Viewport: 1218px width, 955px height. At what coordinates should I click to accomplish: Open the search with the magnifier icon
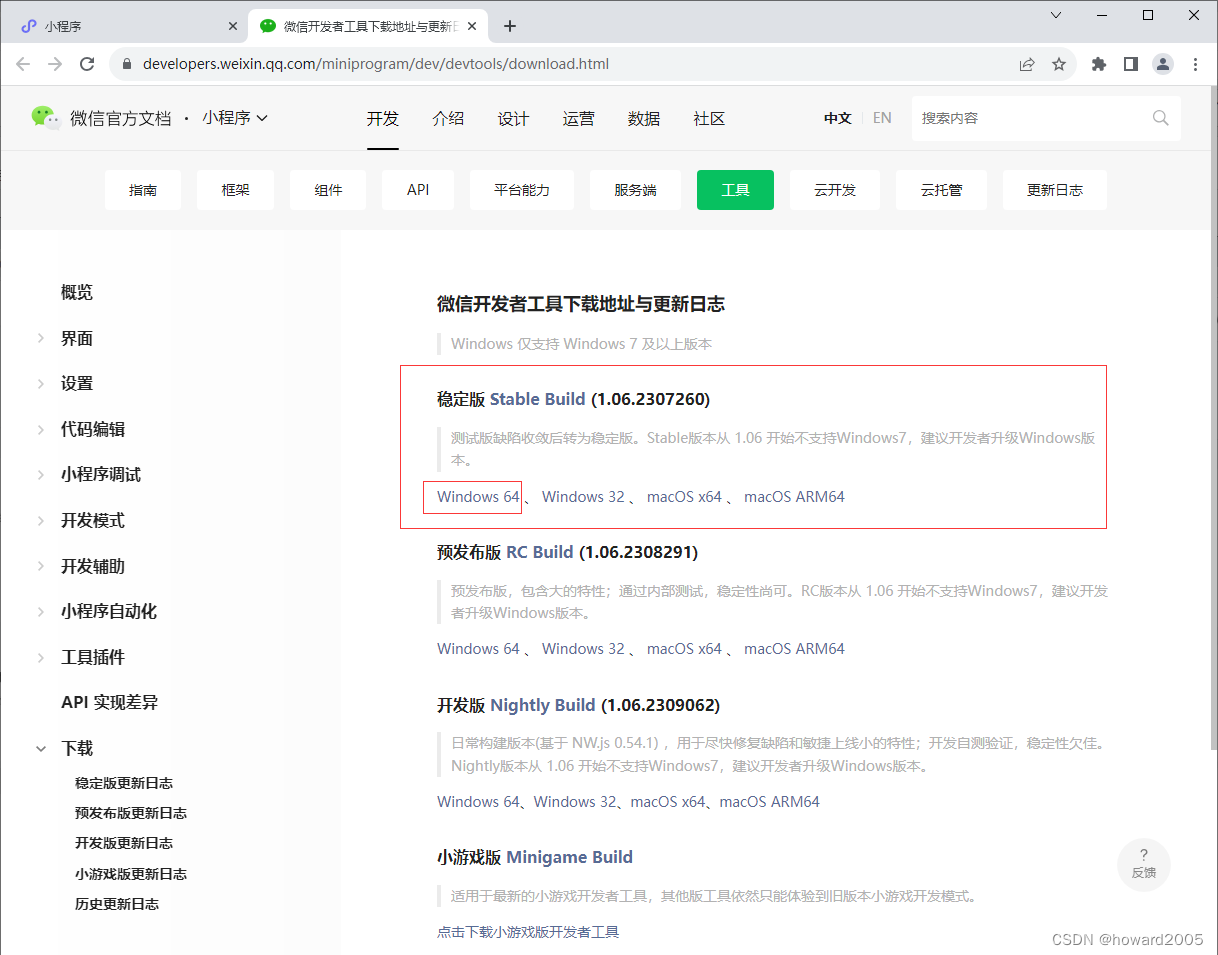(1159, 117)
